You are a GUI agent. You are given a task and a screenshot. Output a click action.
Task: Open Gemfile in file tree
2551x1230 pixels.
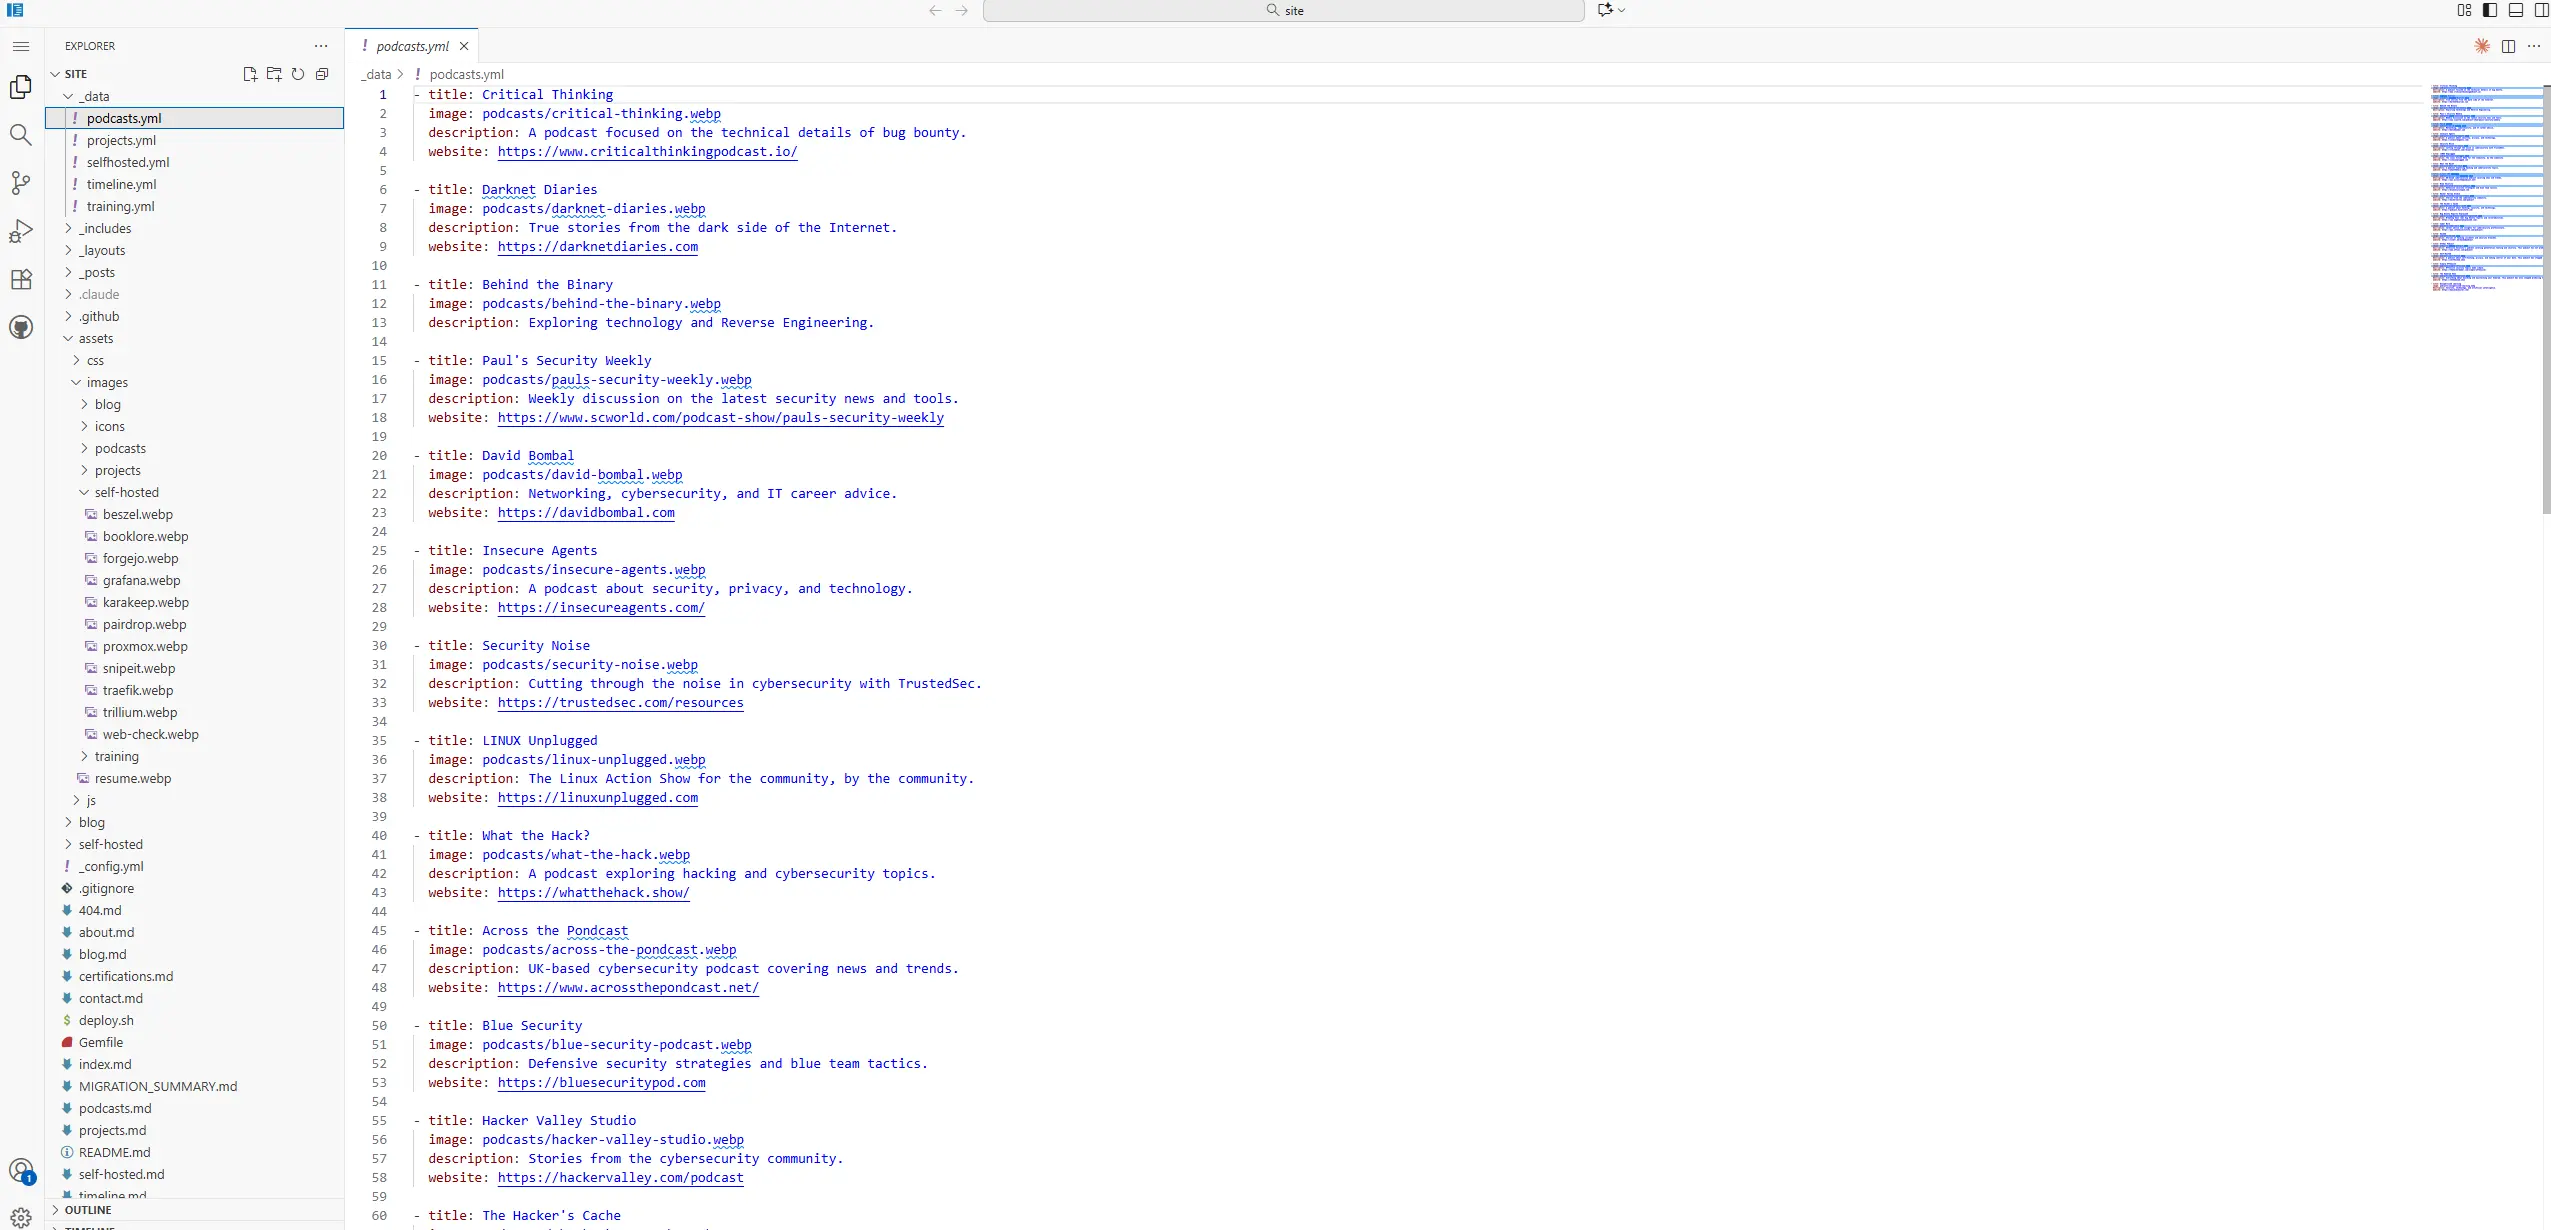point(101,1042)
